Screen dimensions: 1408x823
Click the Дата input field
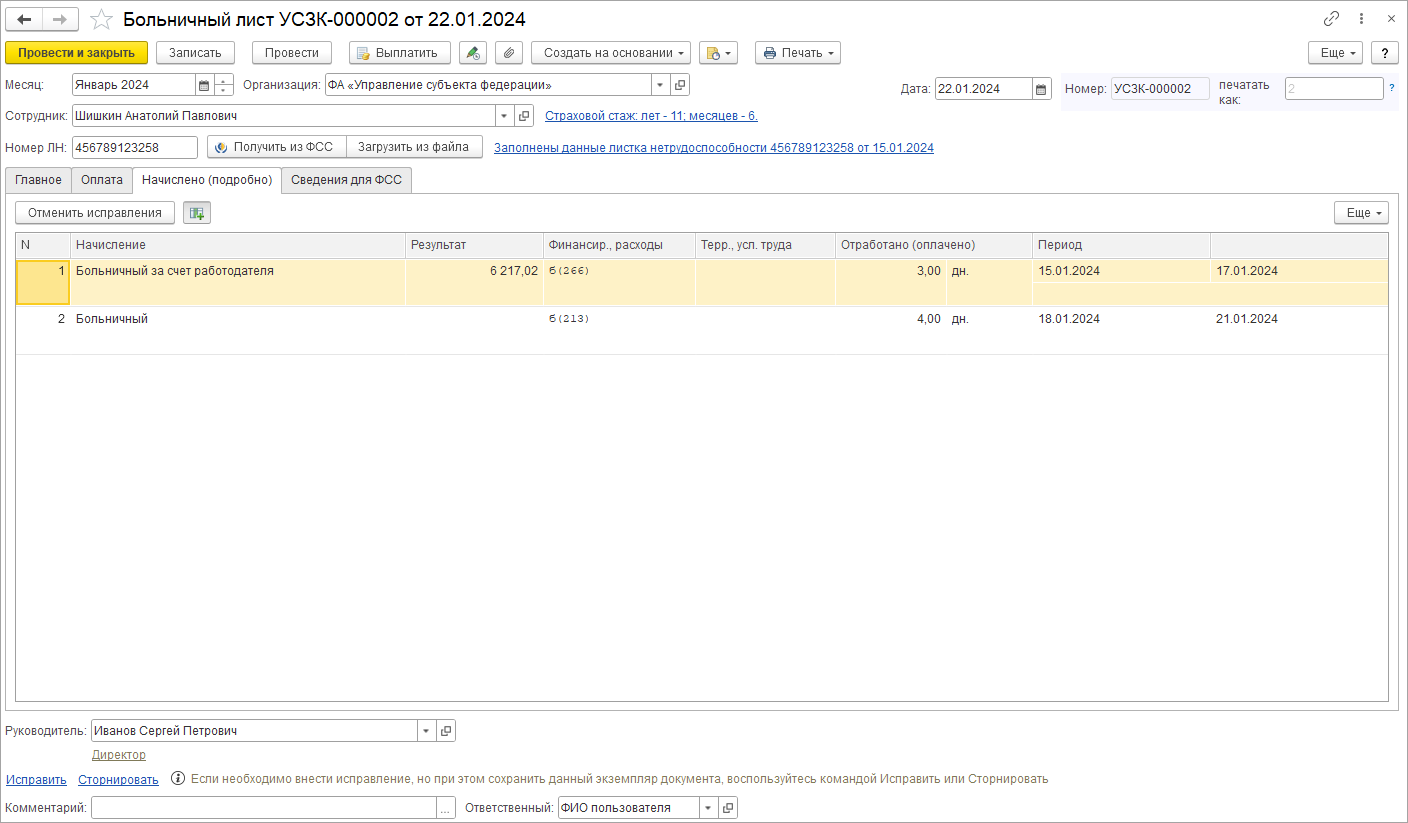coord(983,89)
